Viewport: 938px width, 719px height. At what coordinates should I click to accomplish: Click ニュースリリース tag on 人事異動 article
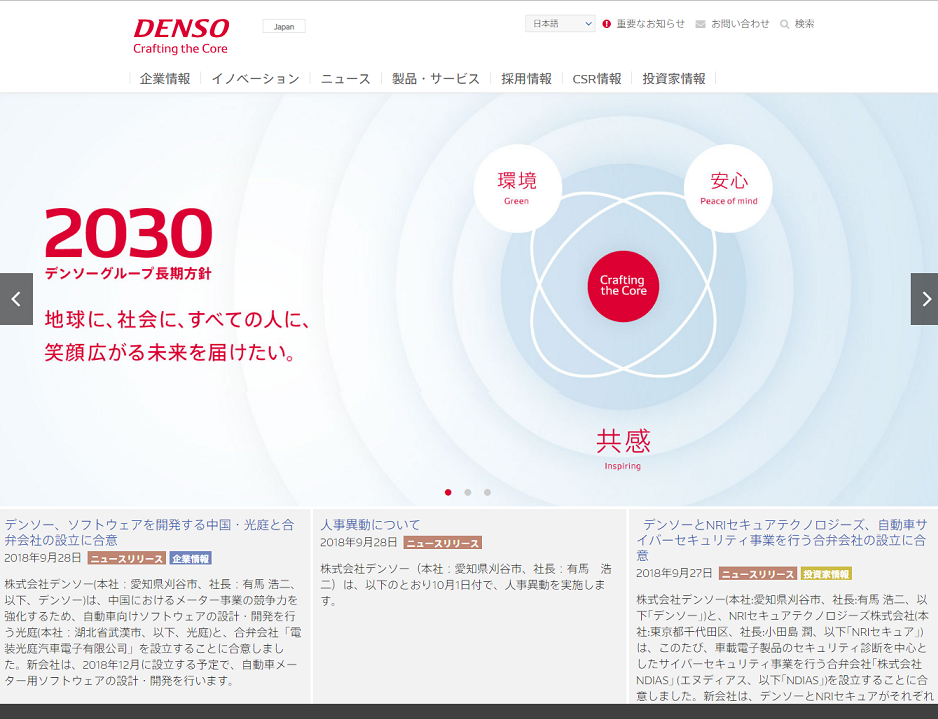[443, 543]
